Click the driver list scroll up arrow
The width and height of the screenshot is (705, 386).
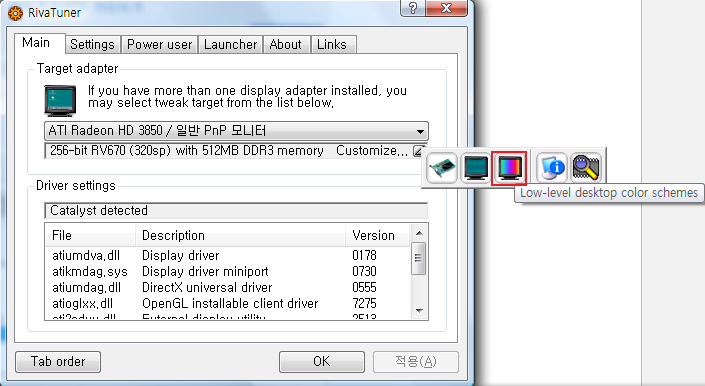pyautogui.click(x=419, y=233)
